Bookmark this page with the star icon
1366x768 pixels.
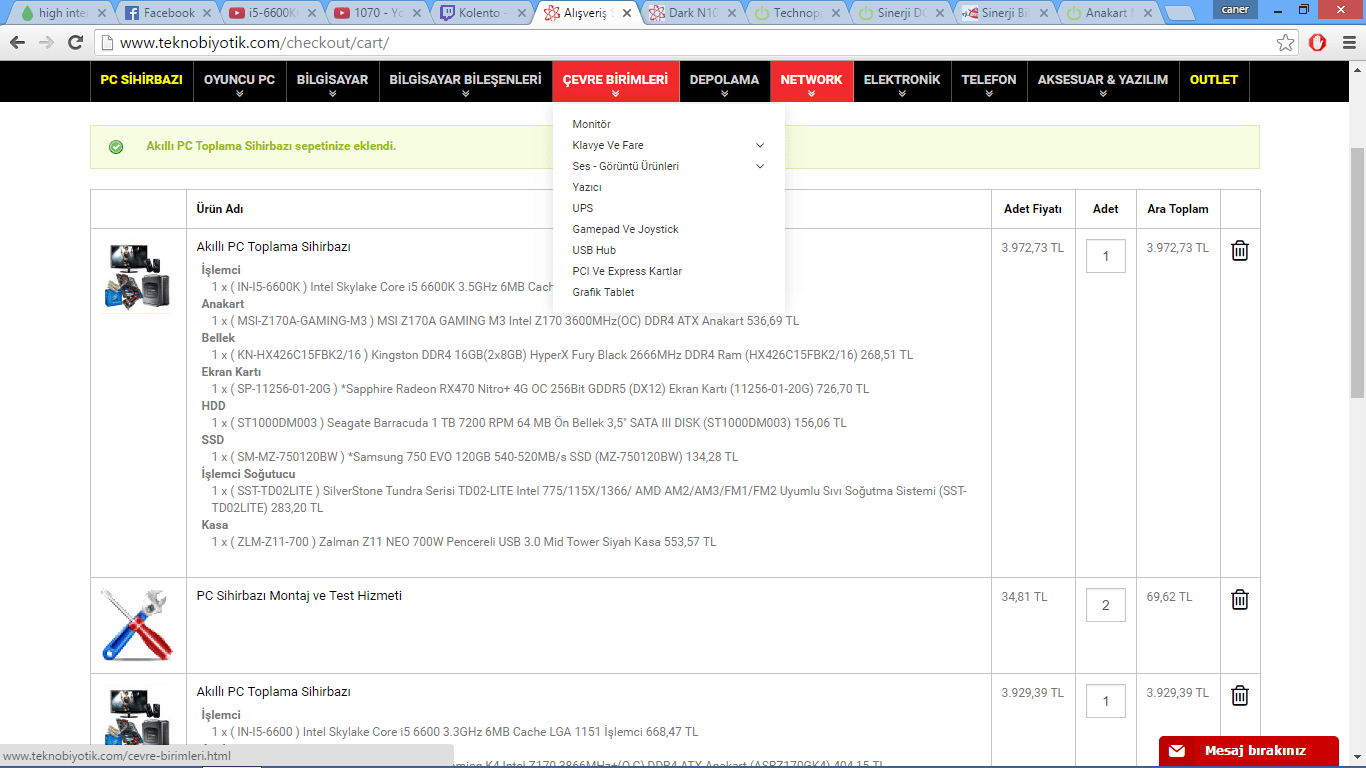(1285, 43)
